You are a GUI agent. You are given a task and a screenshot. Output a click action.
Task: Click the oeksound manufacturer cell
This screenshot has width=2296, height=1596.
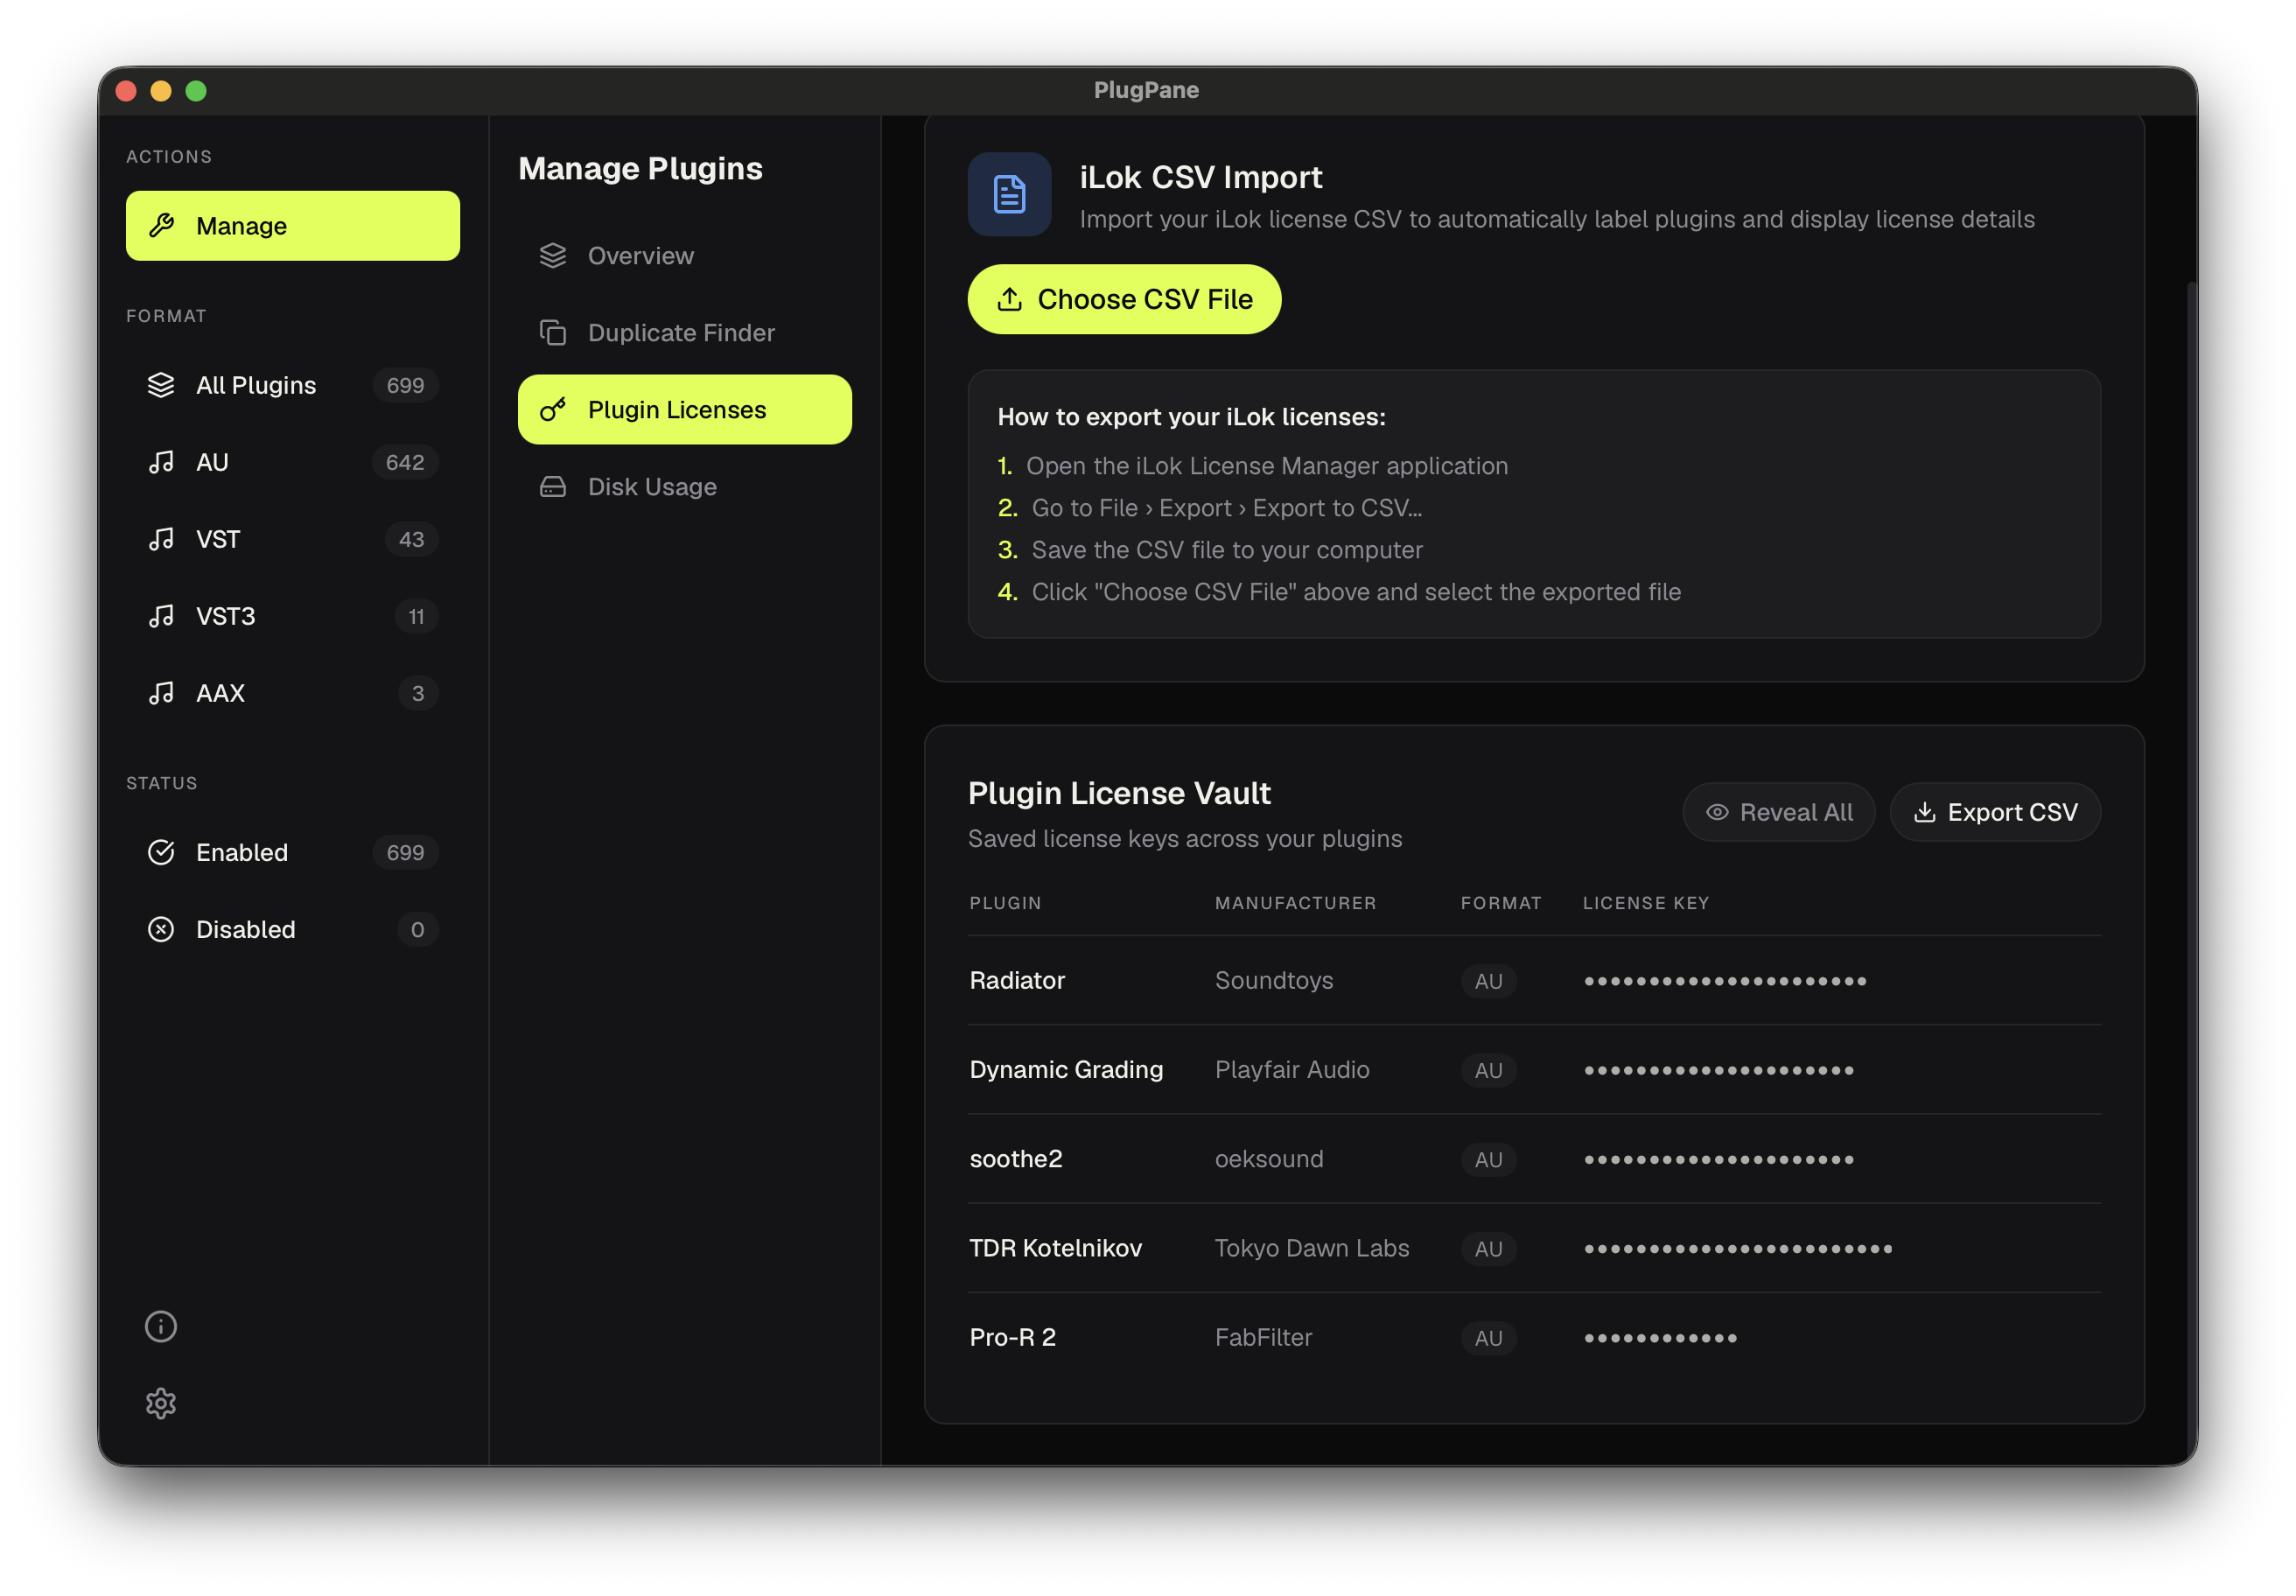point(1268,1158)
